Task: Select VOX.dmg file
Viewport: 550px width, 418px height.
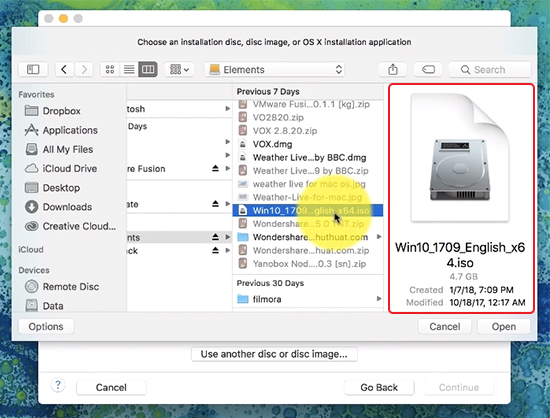Action: tap(308, 144)
